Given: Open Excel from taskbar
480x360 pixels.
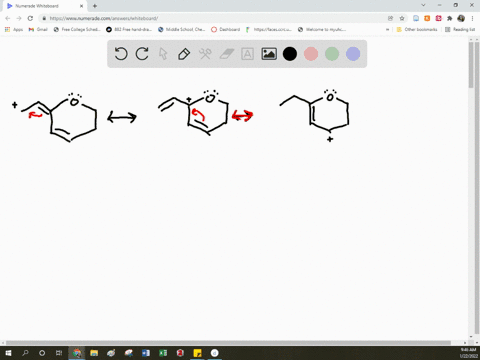Looking at the screenshot, I should click(x=163, y=353).
